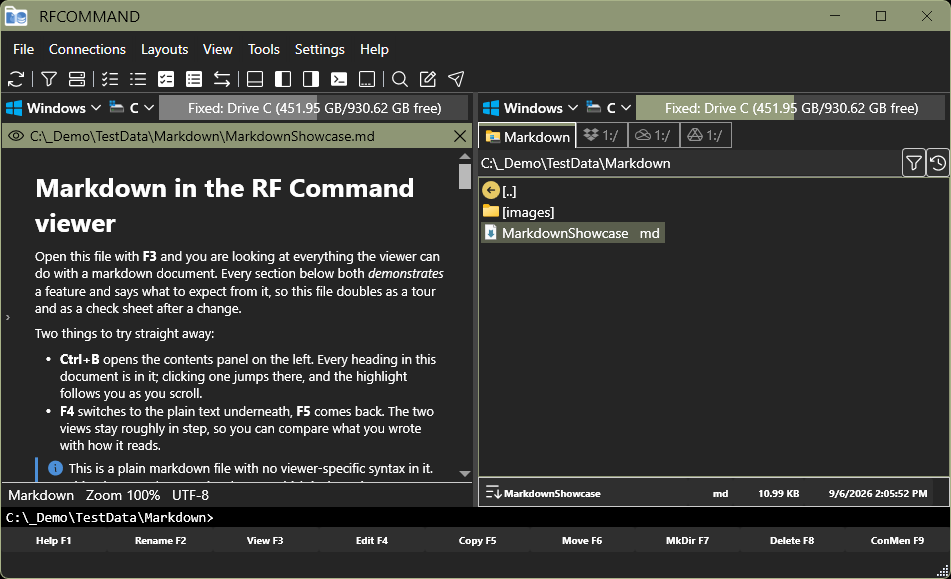Viewport: 951px width, 579px height.
Task: Toggle the function key bar icon
Action: point(366,79)
